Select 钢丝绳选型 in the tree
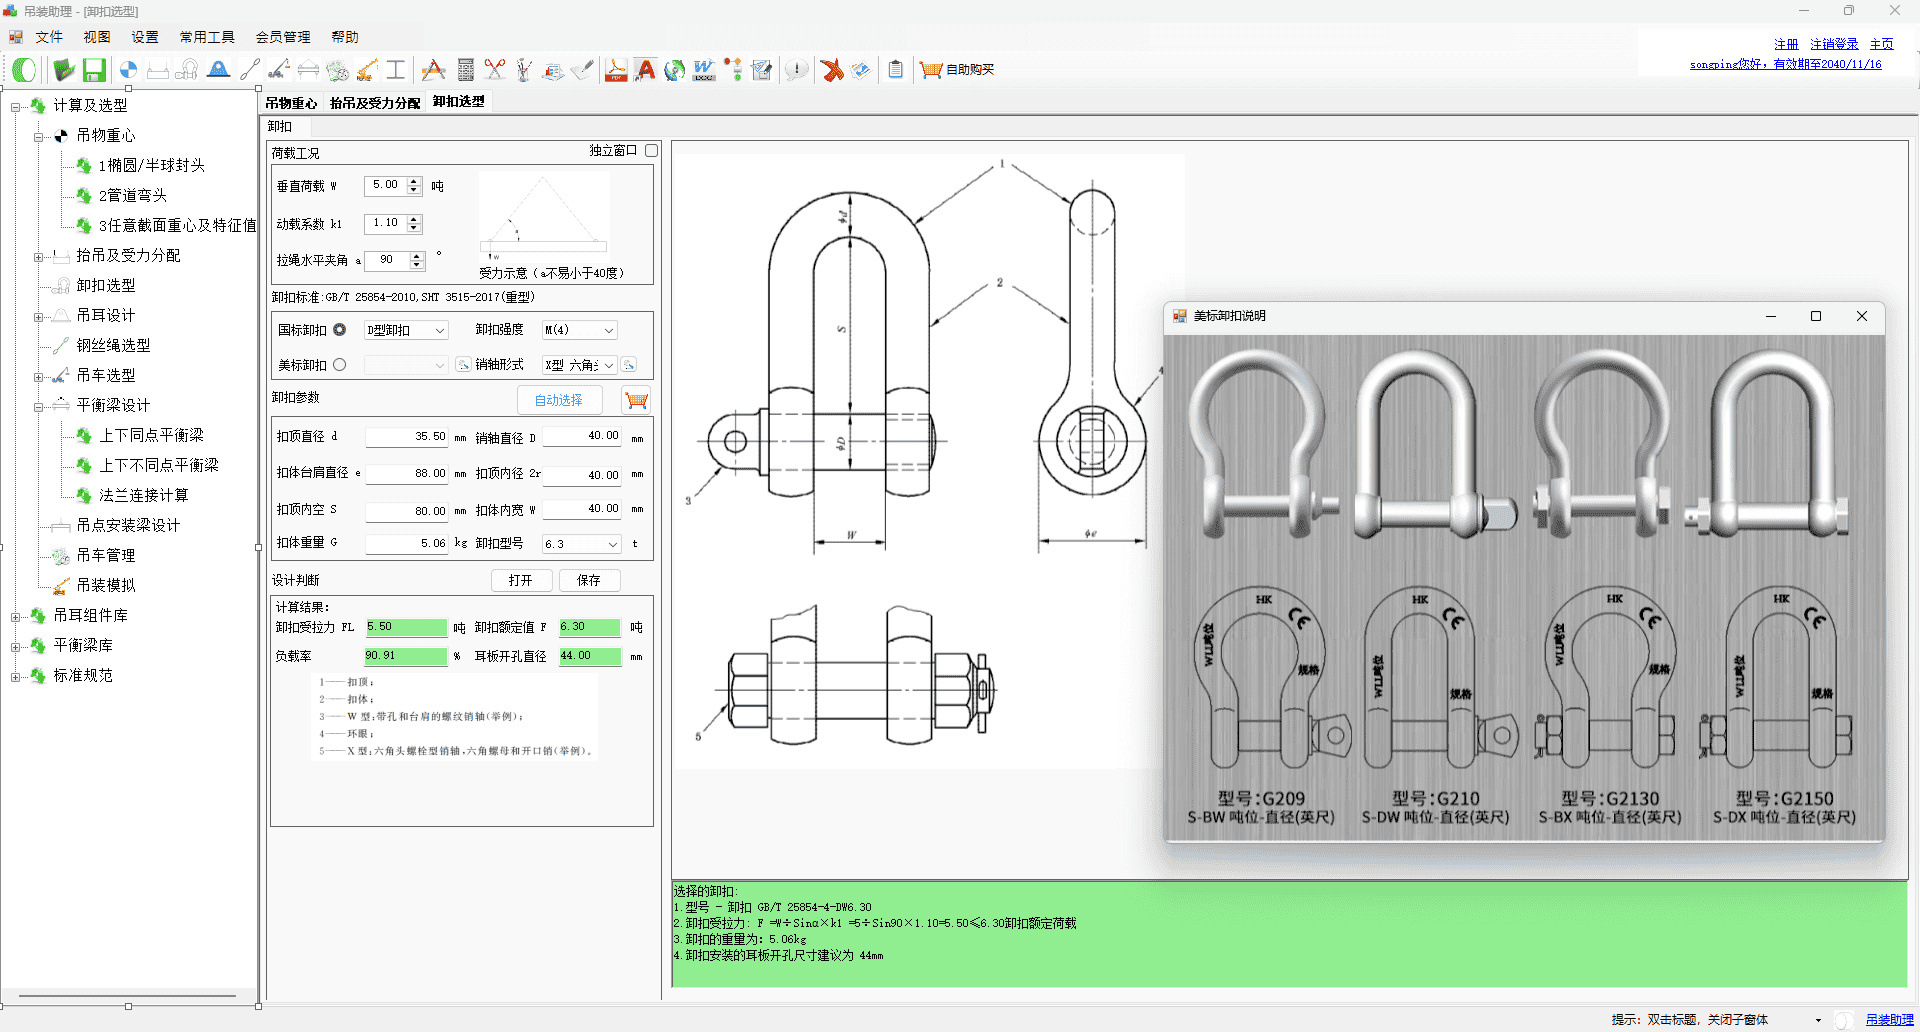The width and height of the screenshot is (1920, 1032). (113, 345)
